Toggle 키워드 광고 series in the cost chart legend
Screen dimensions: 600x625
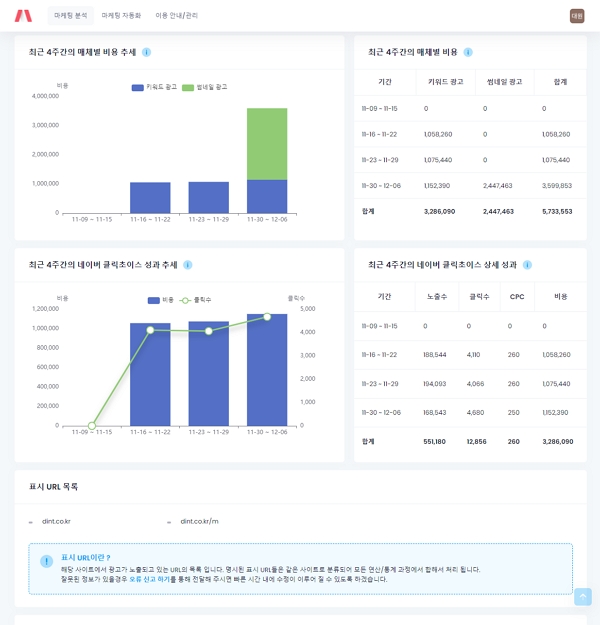[154, 88]
